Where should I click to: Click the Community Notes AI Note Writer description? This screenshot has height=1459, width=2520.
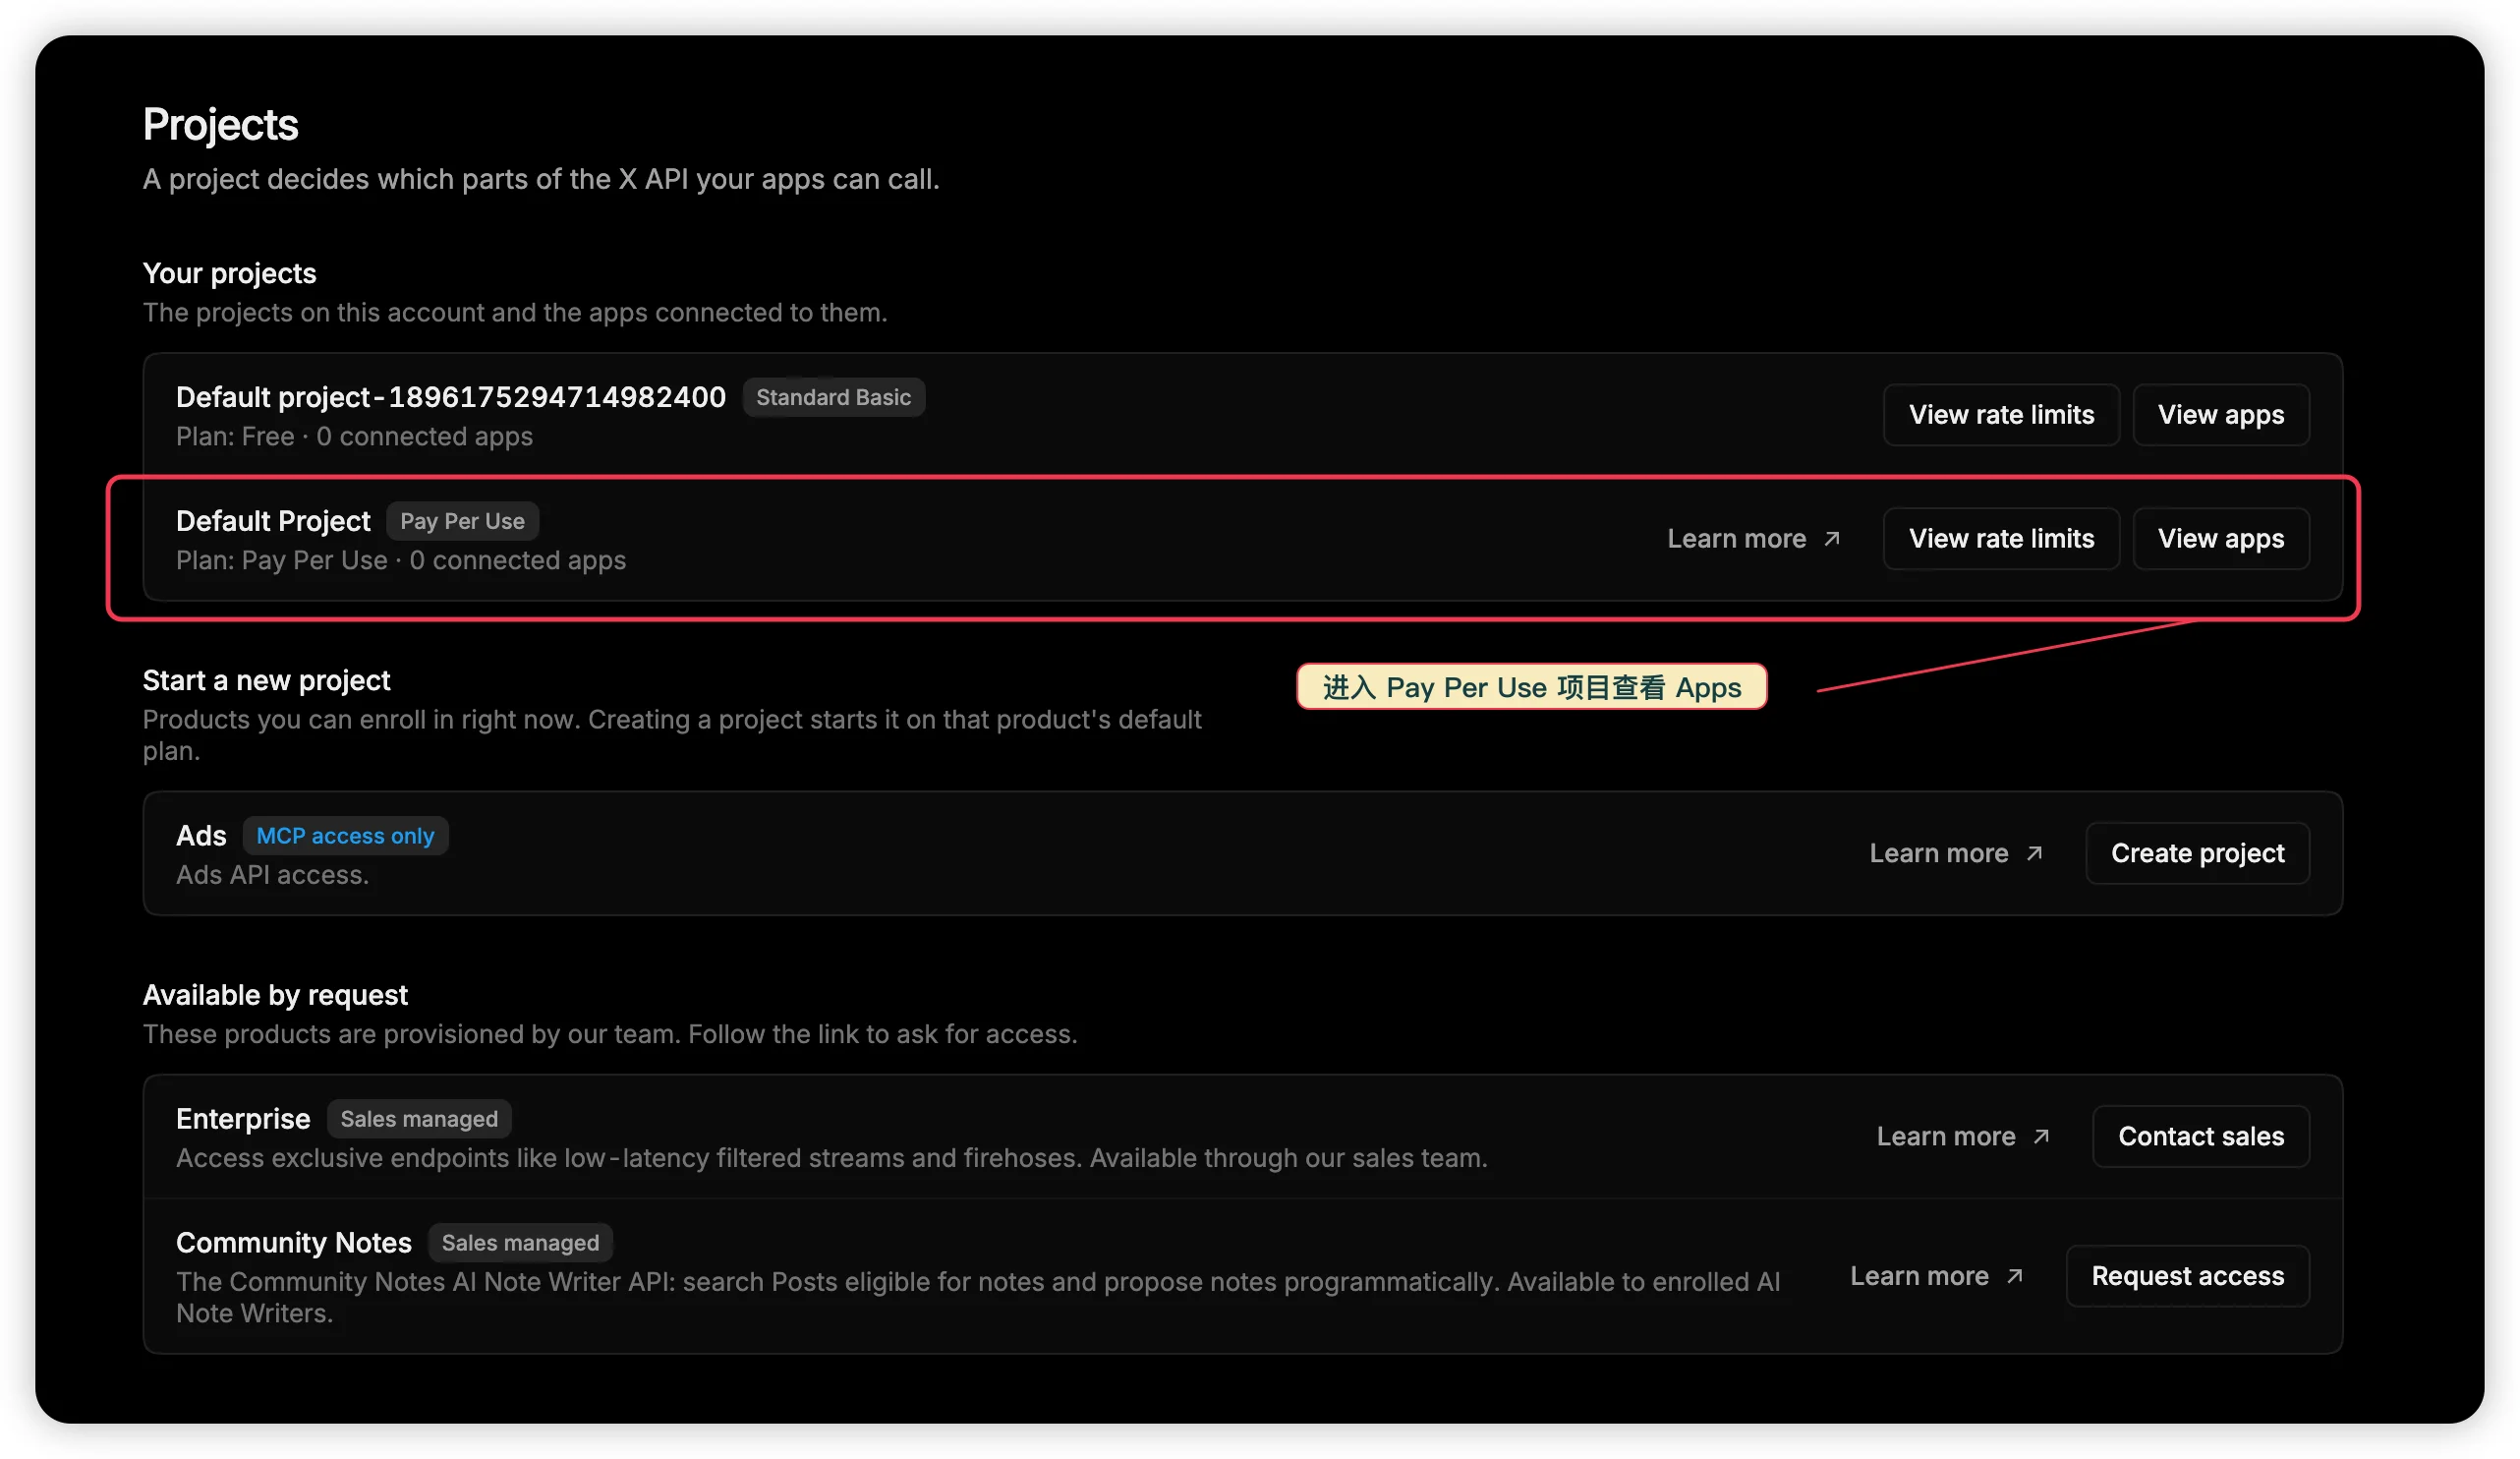(x=978, y=1298)
